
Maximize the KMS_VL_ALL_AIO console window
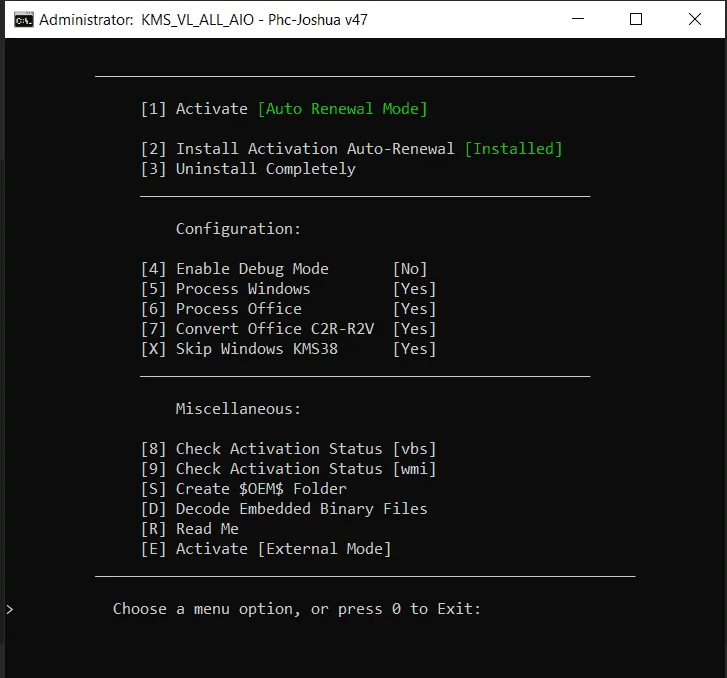(636, 19)
